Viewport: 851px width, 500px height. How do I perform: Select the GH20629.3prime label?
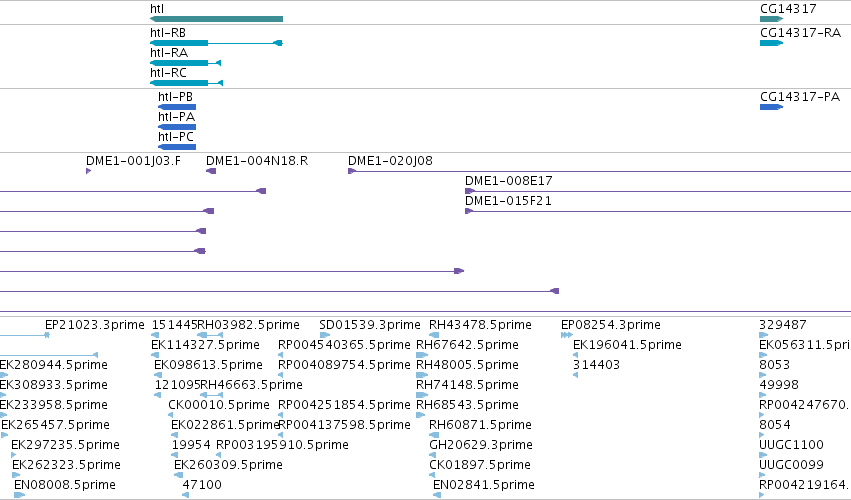[x=481, y=446]
